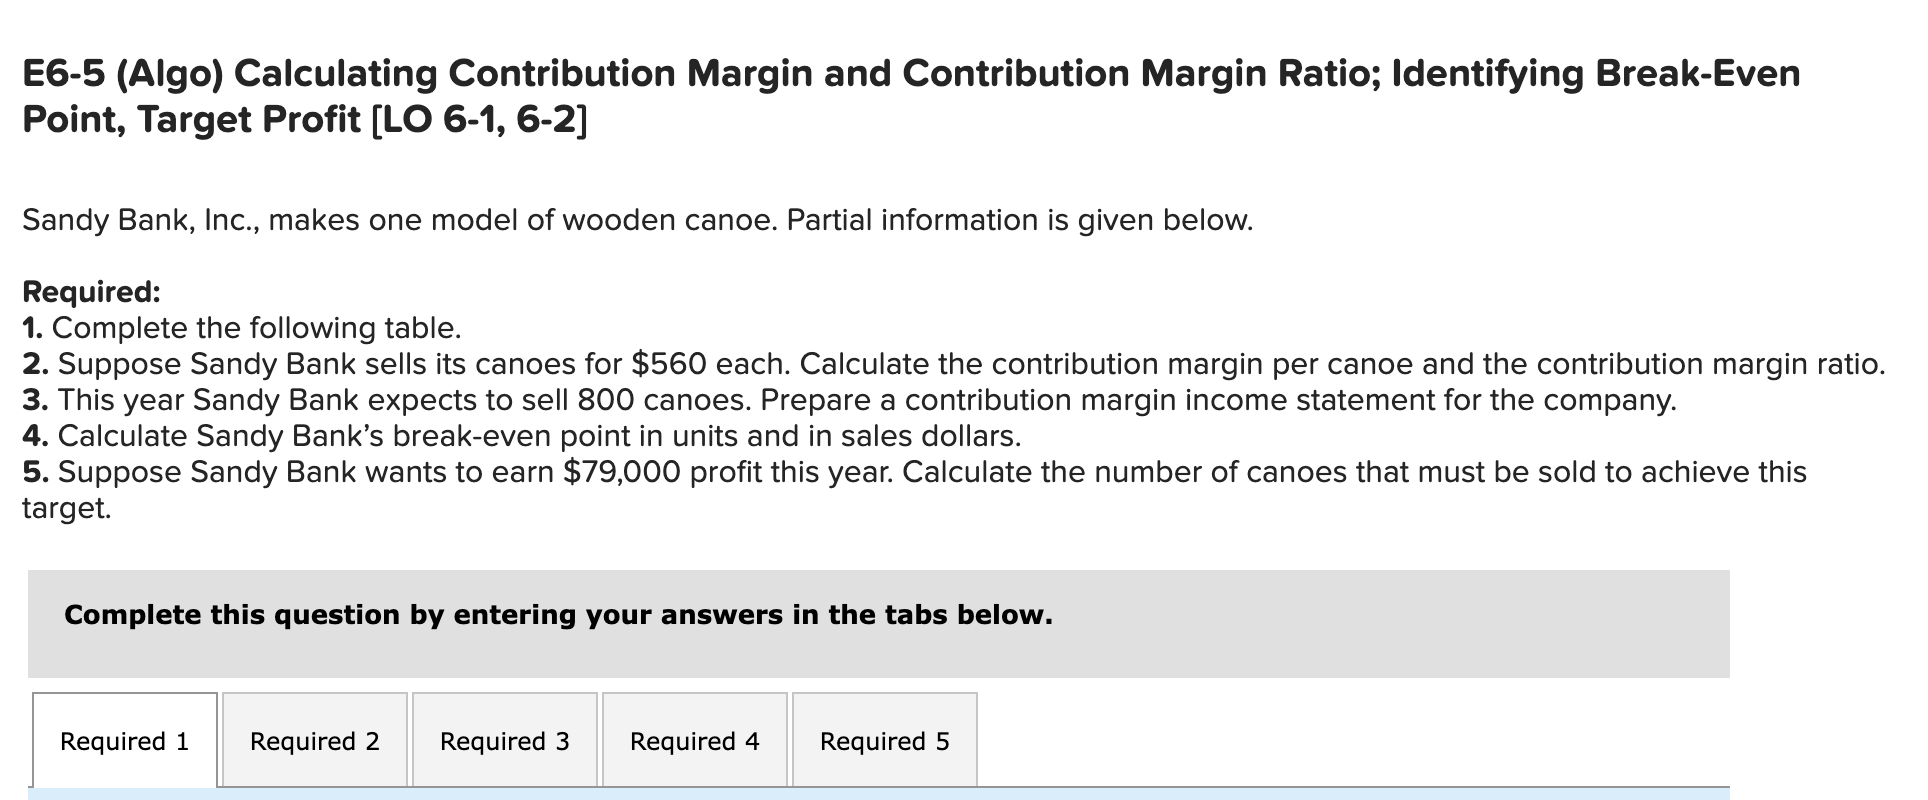Open the Required 5 tab
This screenshot has width=1928, height=800.
click(884, 740)
